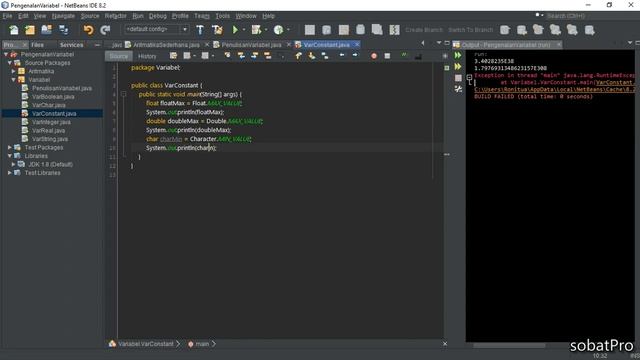Click the Toggle Bookmark icon in editor toolbar
This screenshot has height=360, width=640.
[x=325, y=56]
